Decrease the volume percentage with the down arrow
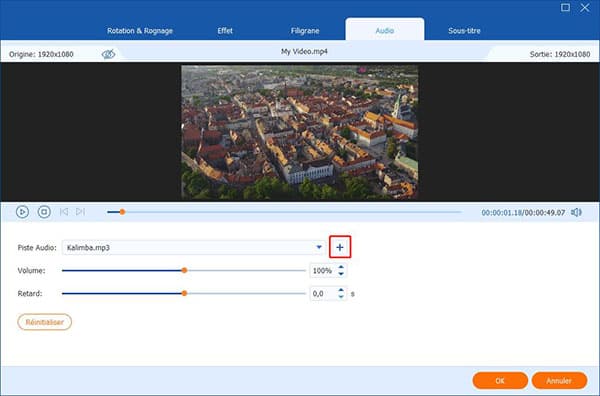Screen dimensions: 600x396 coord(341,274)
